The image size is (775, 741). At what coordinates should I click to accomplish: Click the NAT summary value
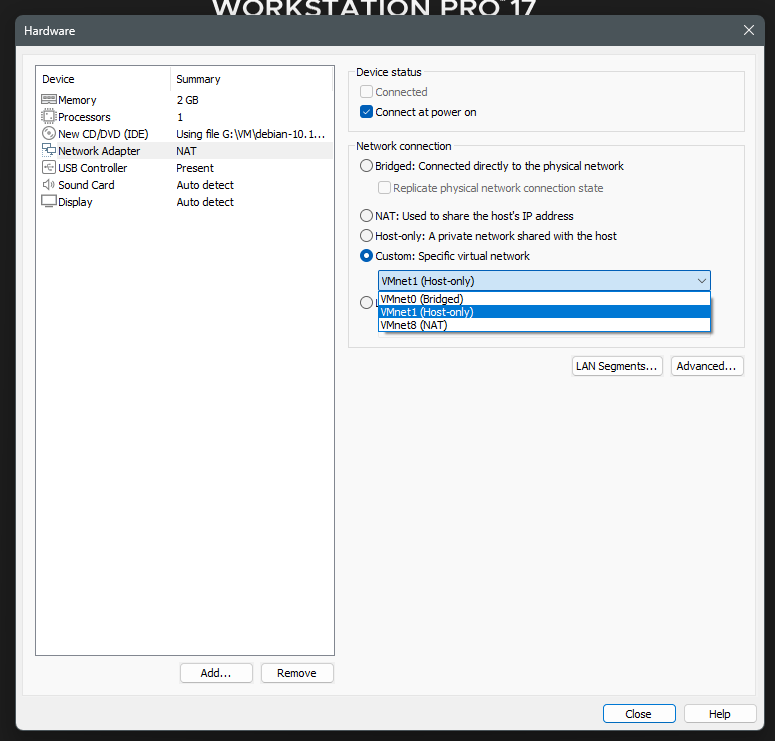click(x=186, y=151)
